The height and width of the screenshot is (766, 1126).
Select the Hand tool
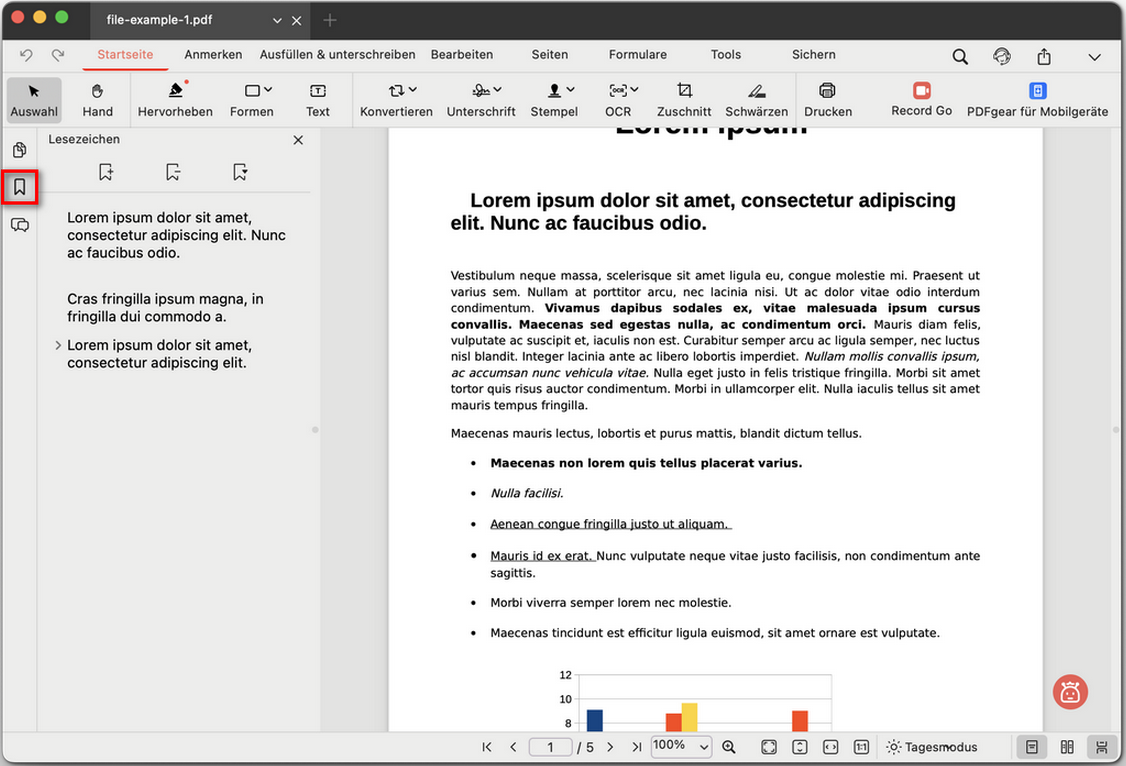(x=97, y=99)
